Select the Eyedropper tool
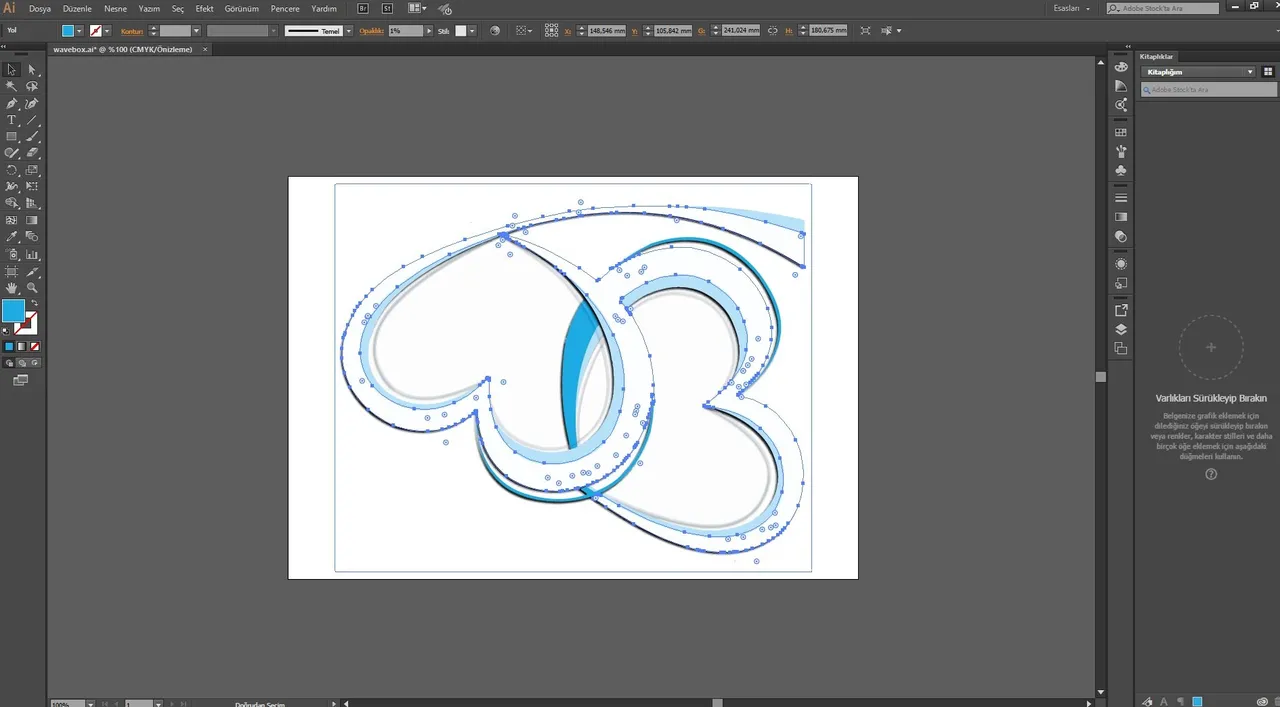The width and height of the screenshot is (1280, 707). [11, 237]
